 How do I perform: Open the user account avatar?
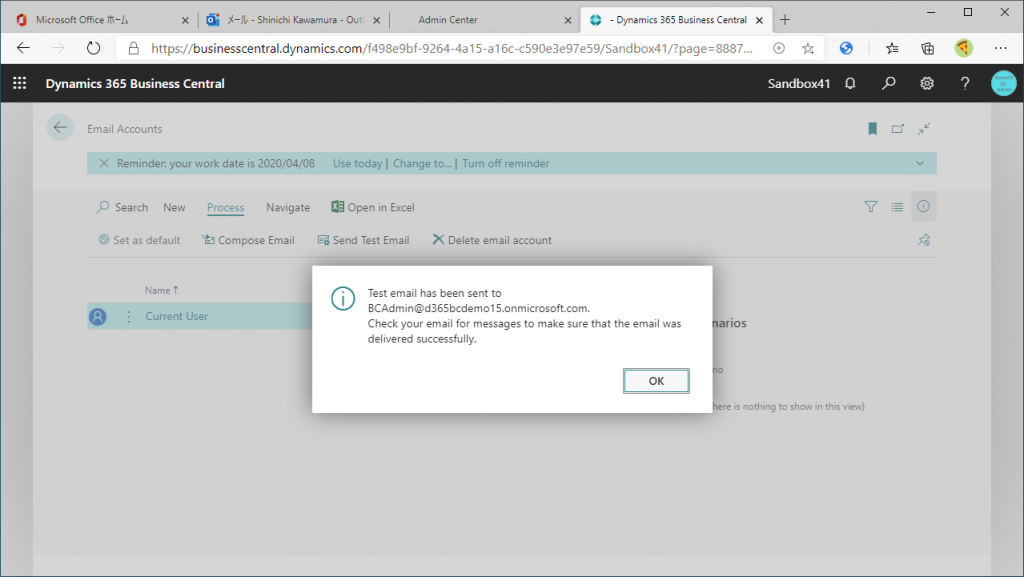click(1003, 84)
